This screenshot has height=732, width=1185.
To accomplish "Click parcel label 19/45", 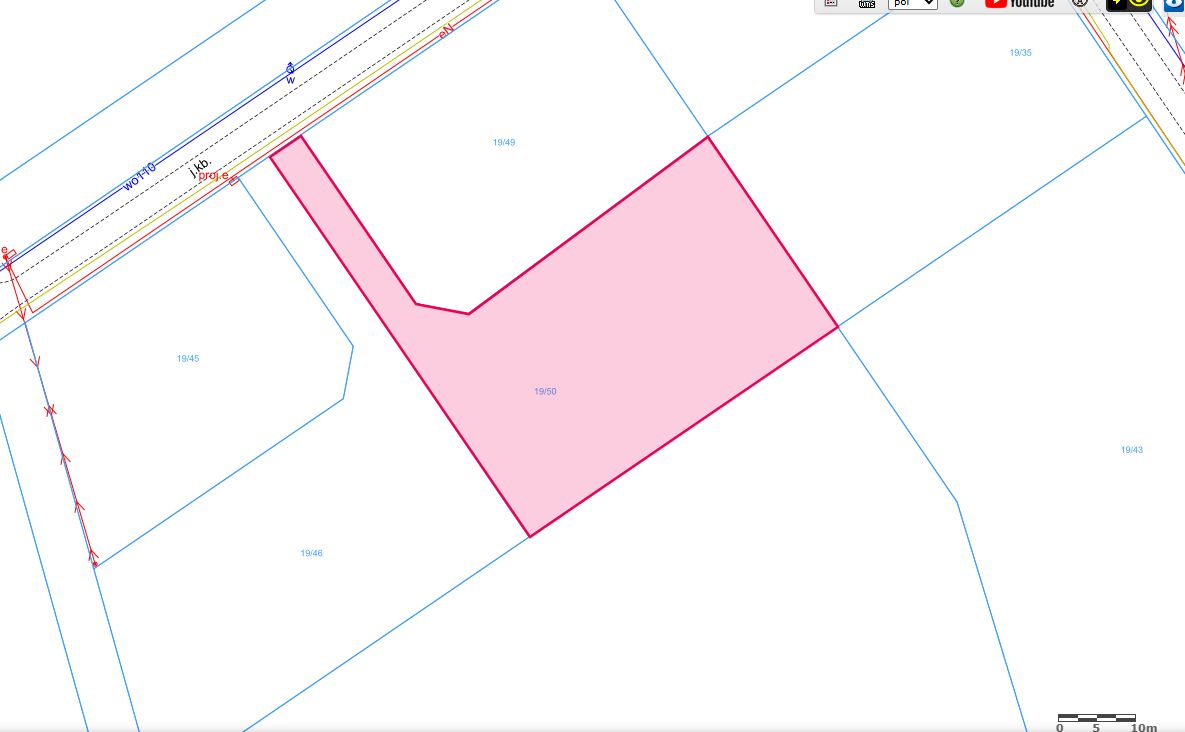I will coord(187,359).
